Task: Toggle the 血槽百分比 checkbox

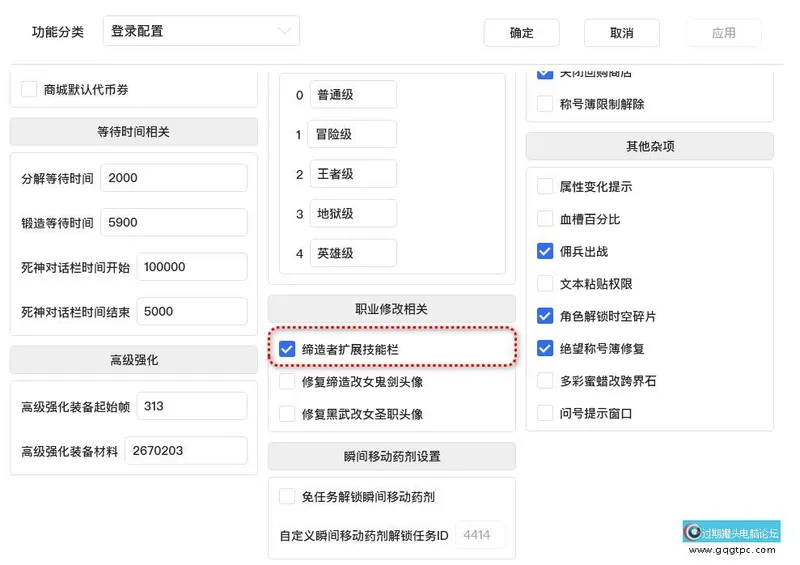Action: pyautogui.click(x=545, y=219)
